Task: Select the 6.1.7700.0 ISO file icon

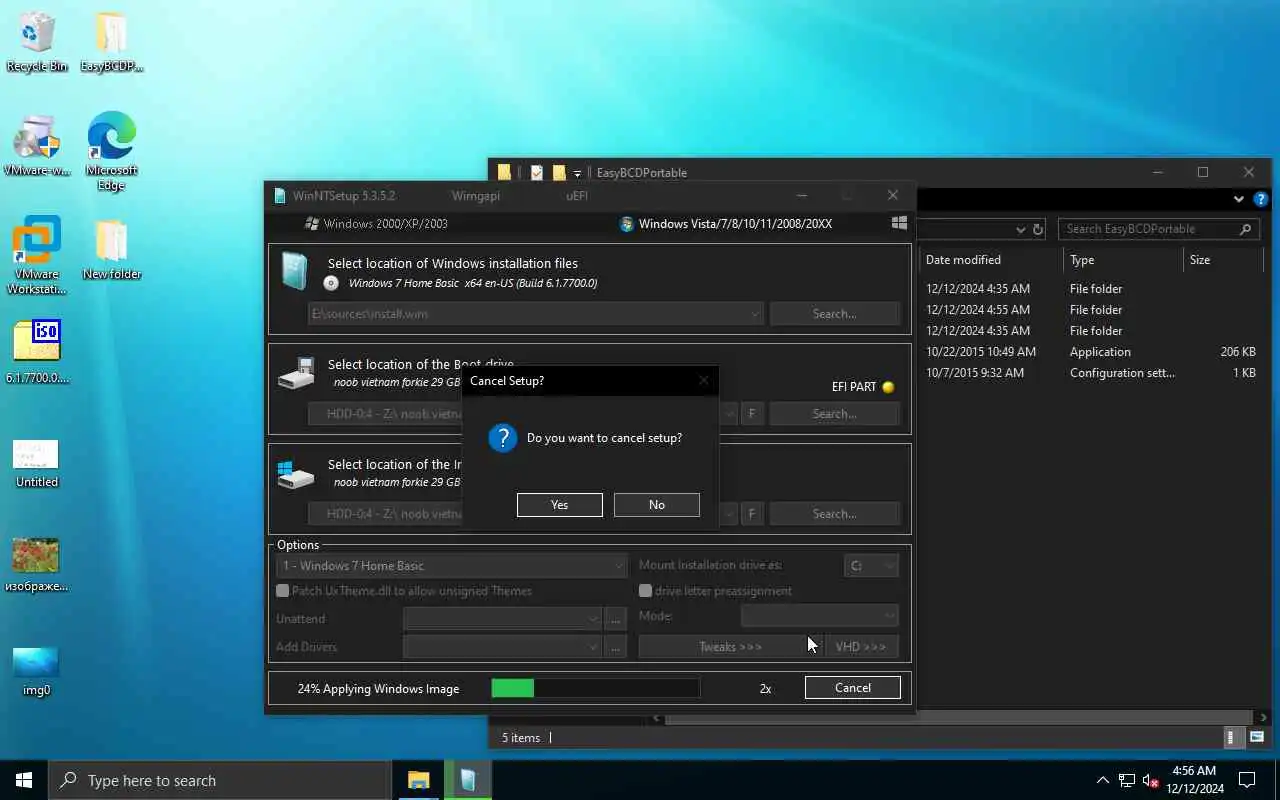Action: coord(37,352)
